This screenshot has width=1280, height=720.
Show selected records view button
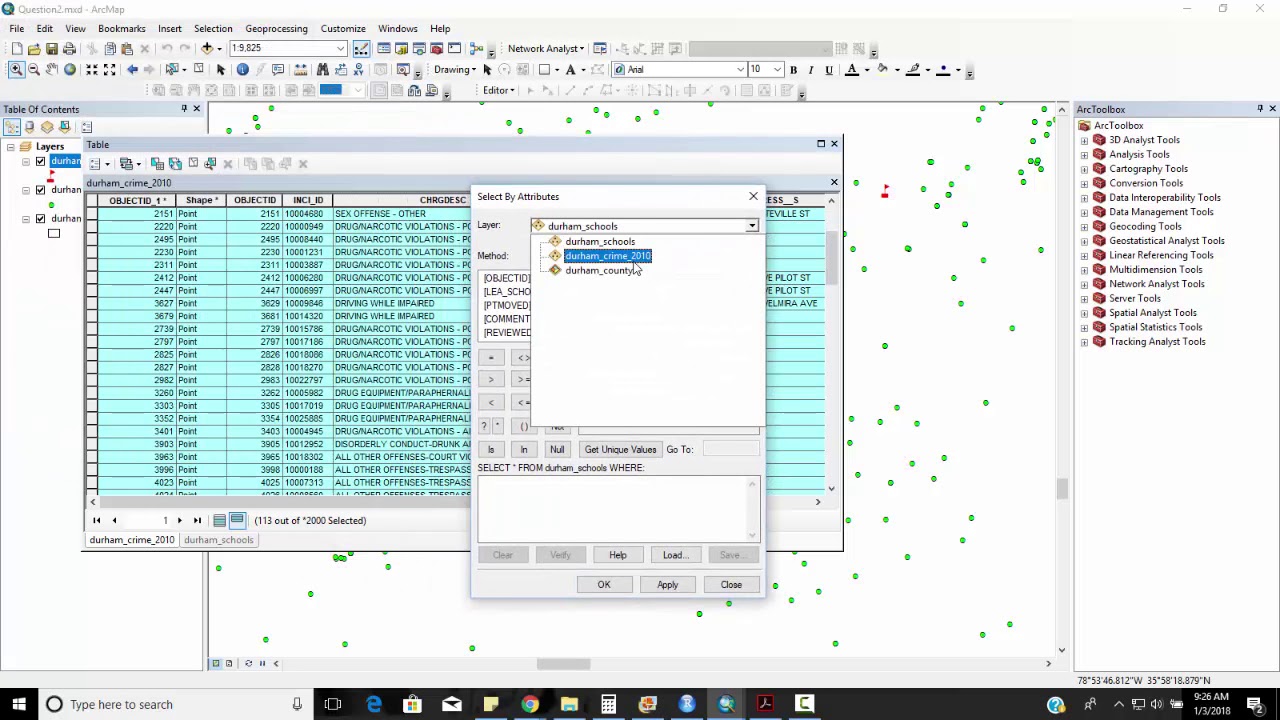point(237,520)
